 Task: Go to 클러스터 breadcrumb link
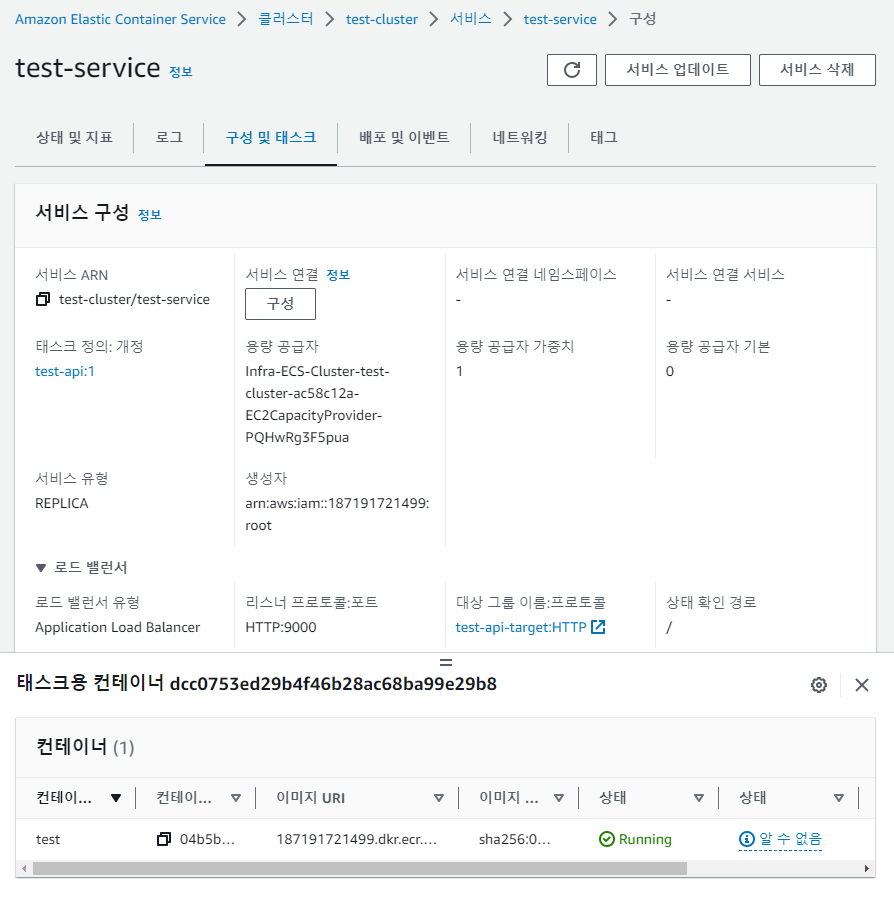click(x=286, y=19)
